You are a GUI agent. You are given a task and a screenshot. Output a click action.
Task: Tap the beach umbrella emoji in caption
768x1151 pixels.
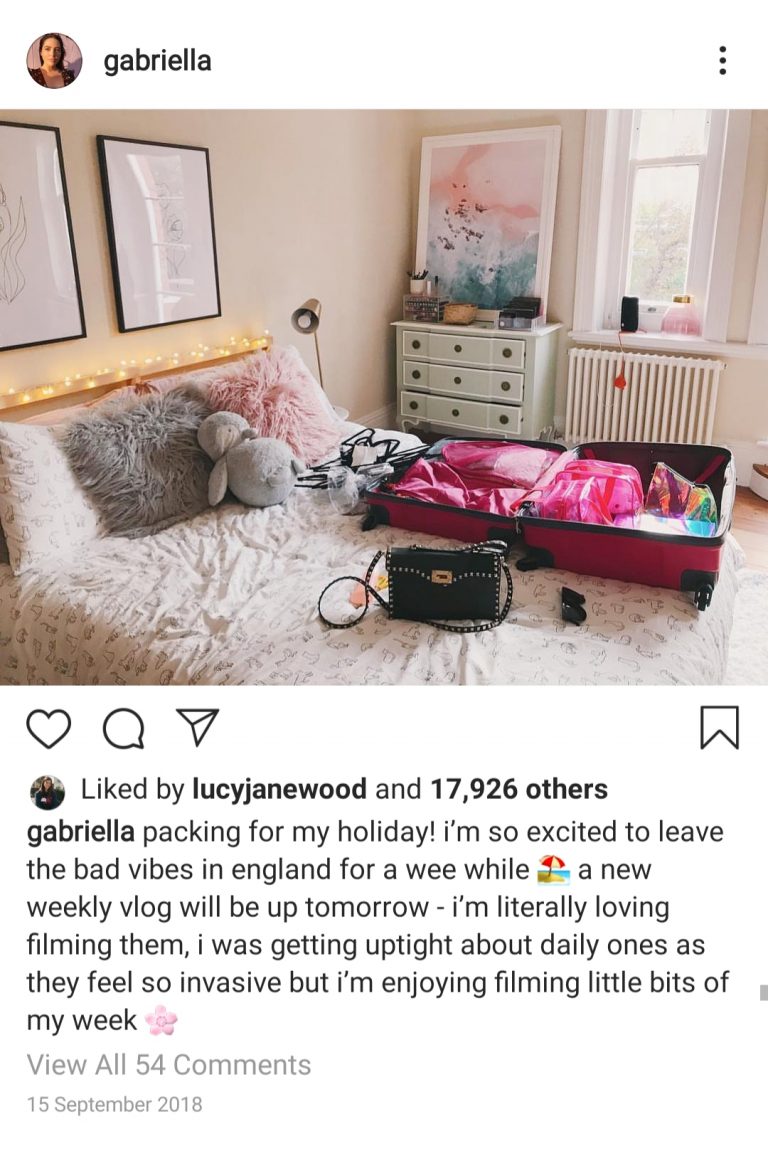coord(554,869)
